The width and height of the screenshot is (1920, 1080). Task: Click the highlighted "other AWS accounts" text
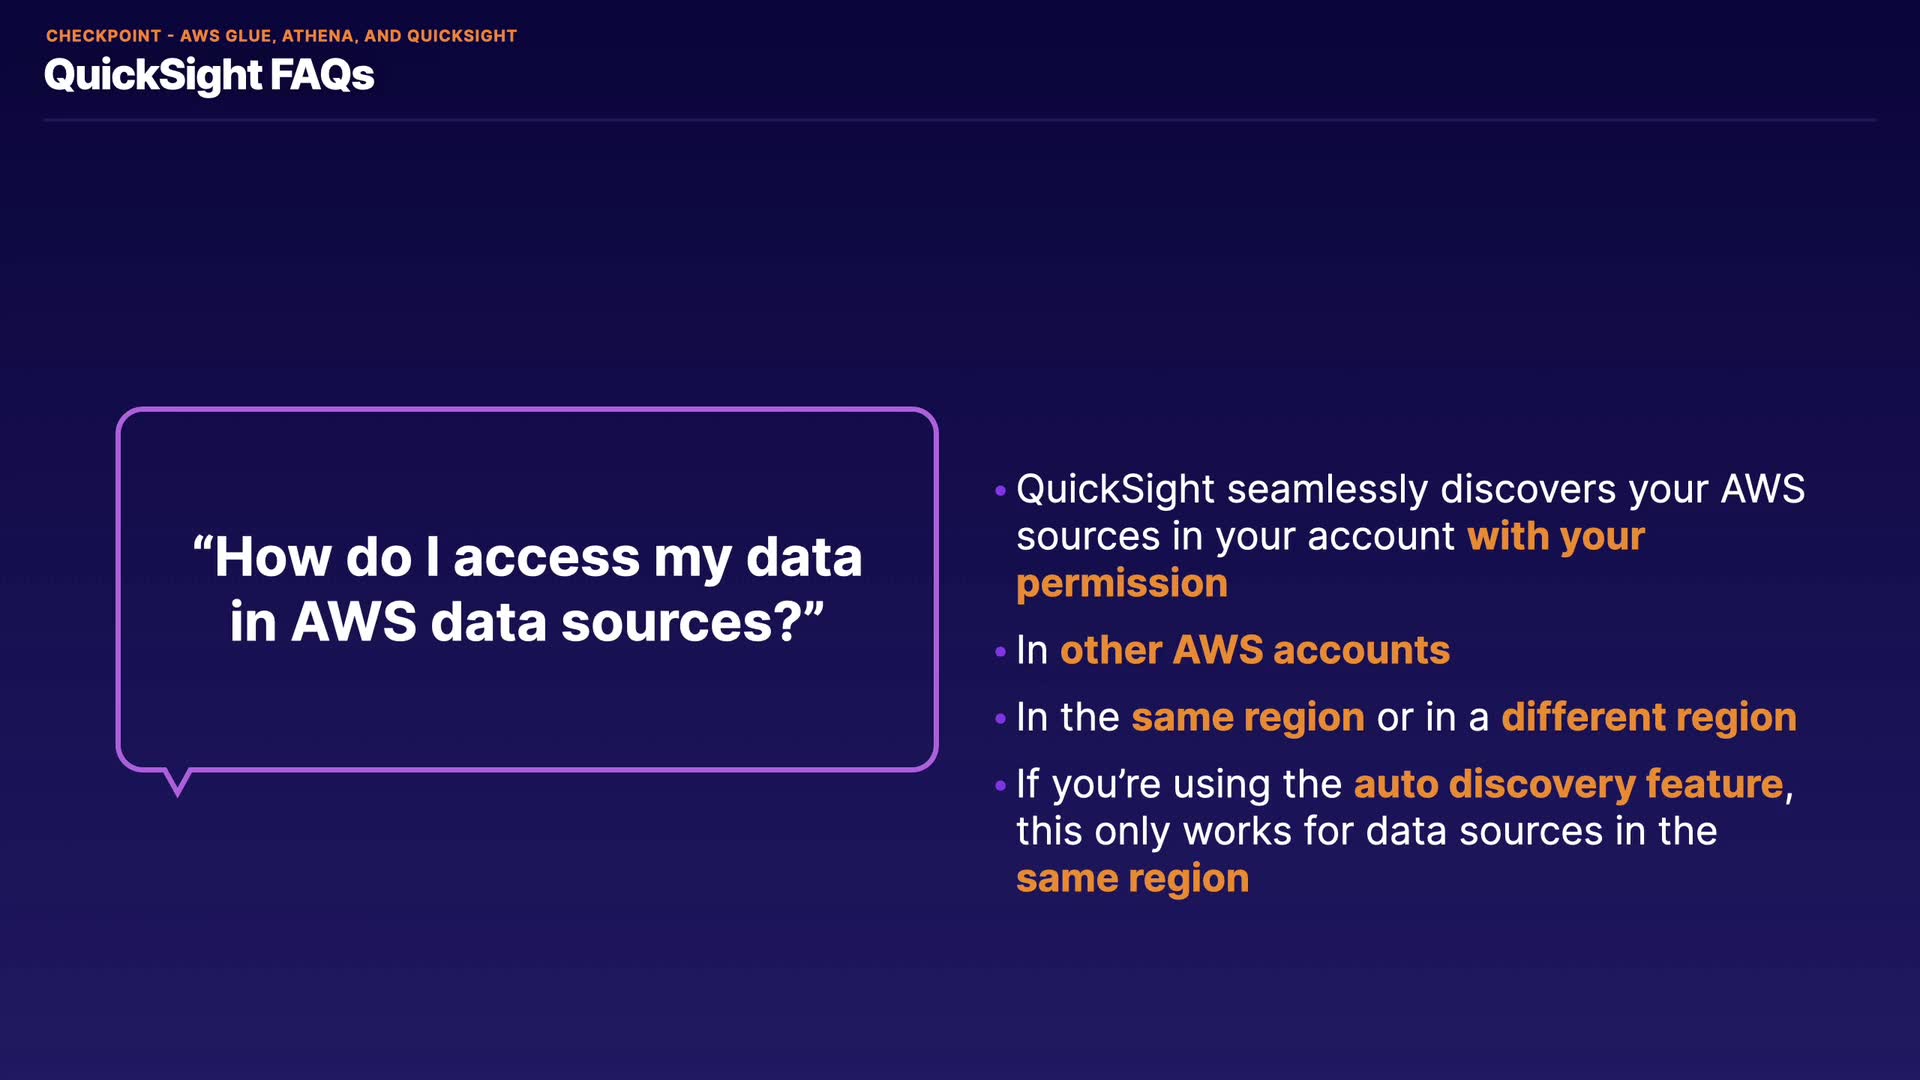point(1254,651)
